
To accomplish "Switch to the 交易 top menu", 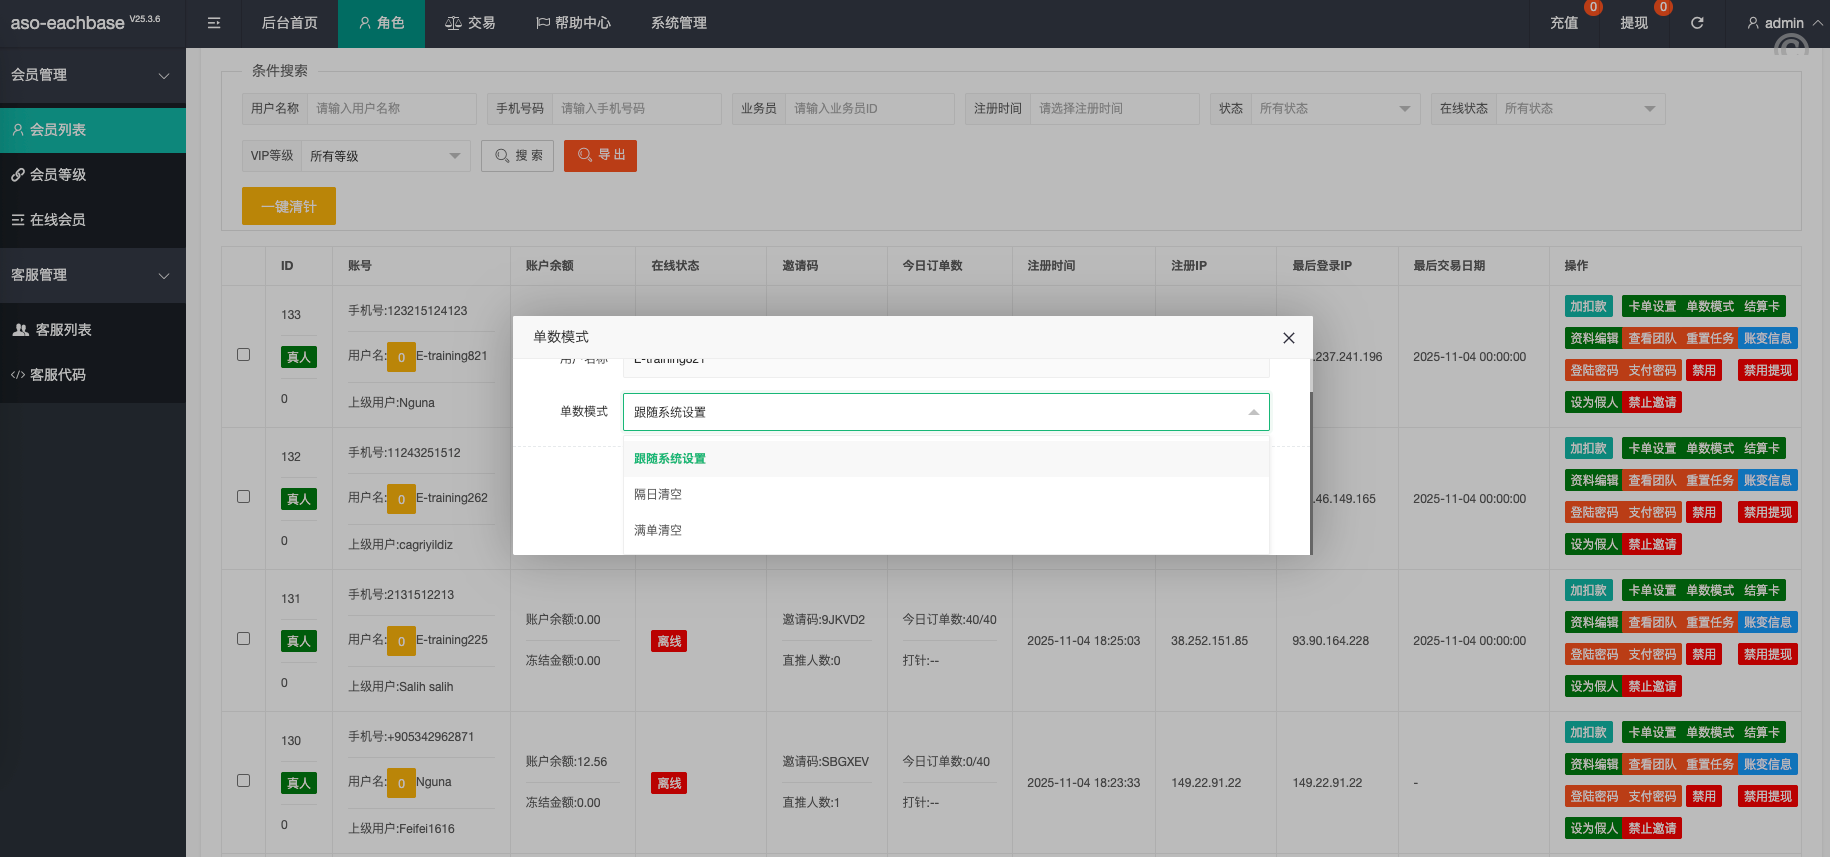I will point(470,23).
